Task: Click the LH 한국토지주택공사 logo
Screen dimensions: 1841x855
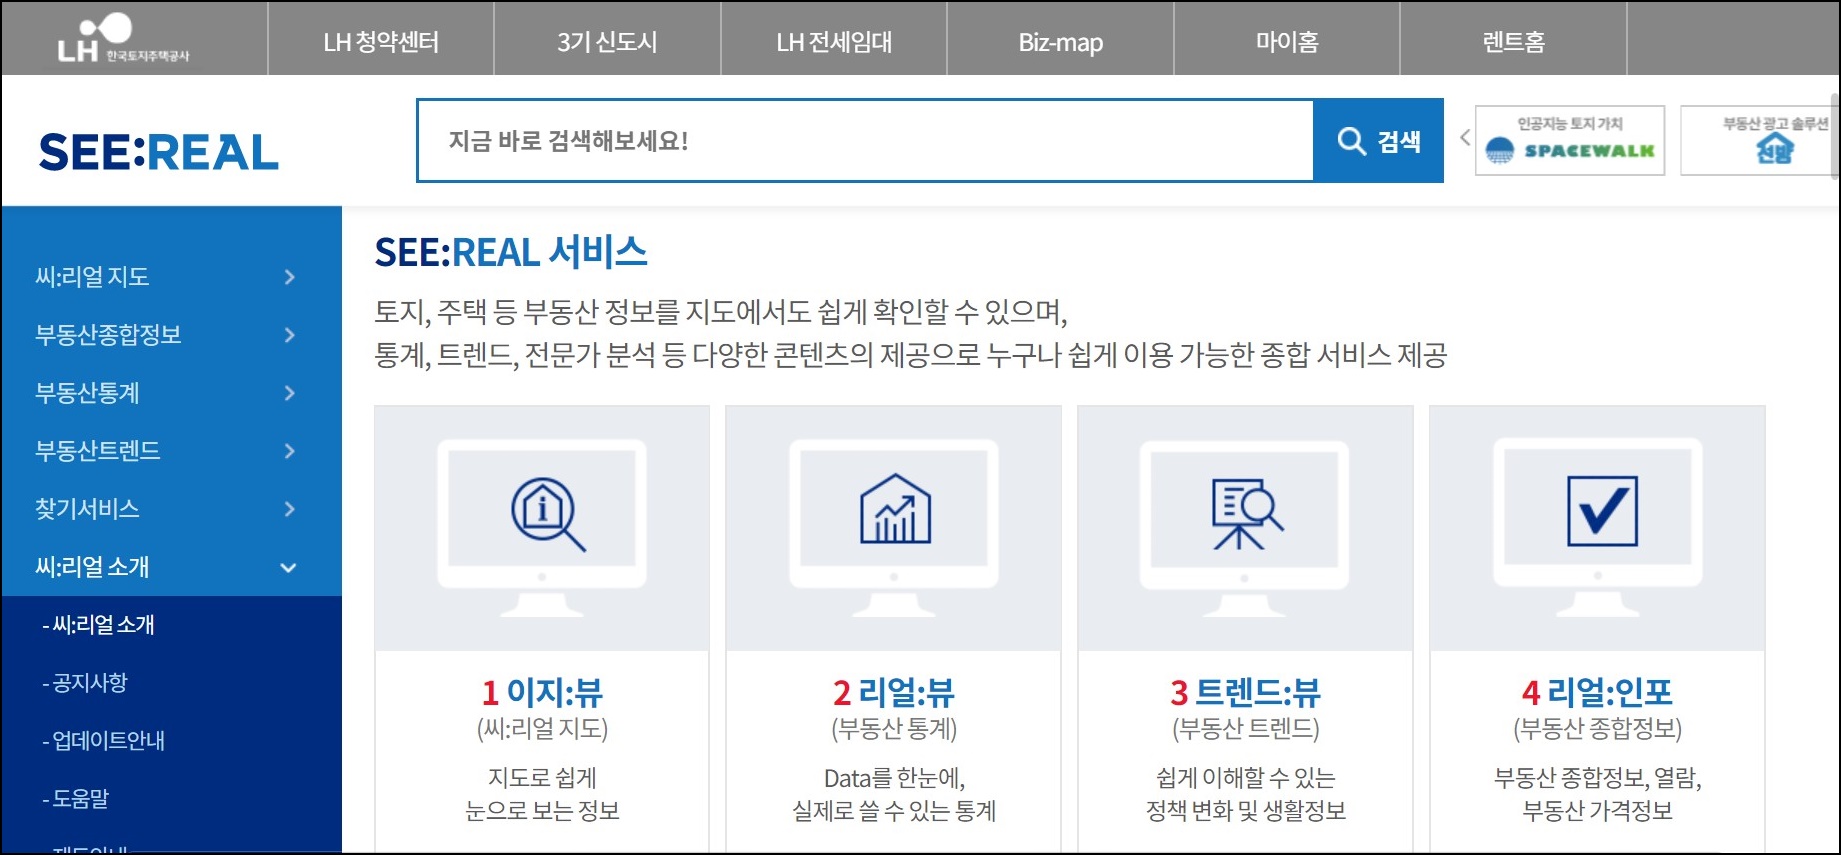Action: pos(123,40)
